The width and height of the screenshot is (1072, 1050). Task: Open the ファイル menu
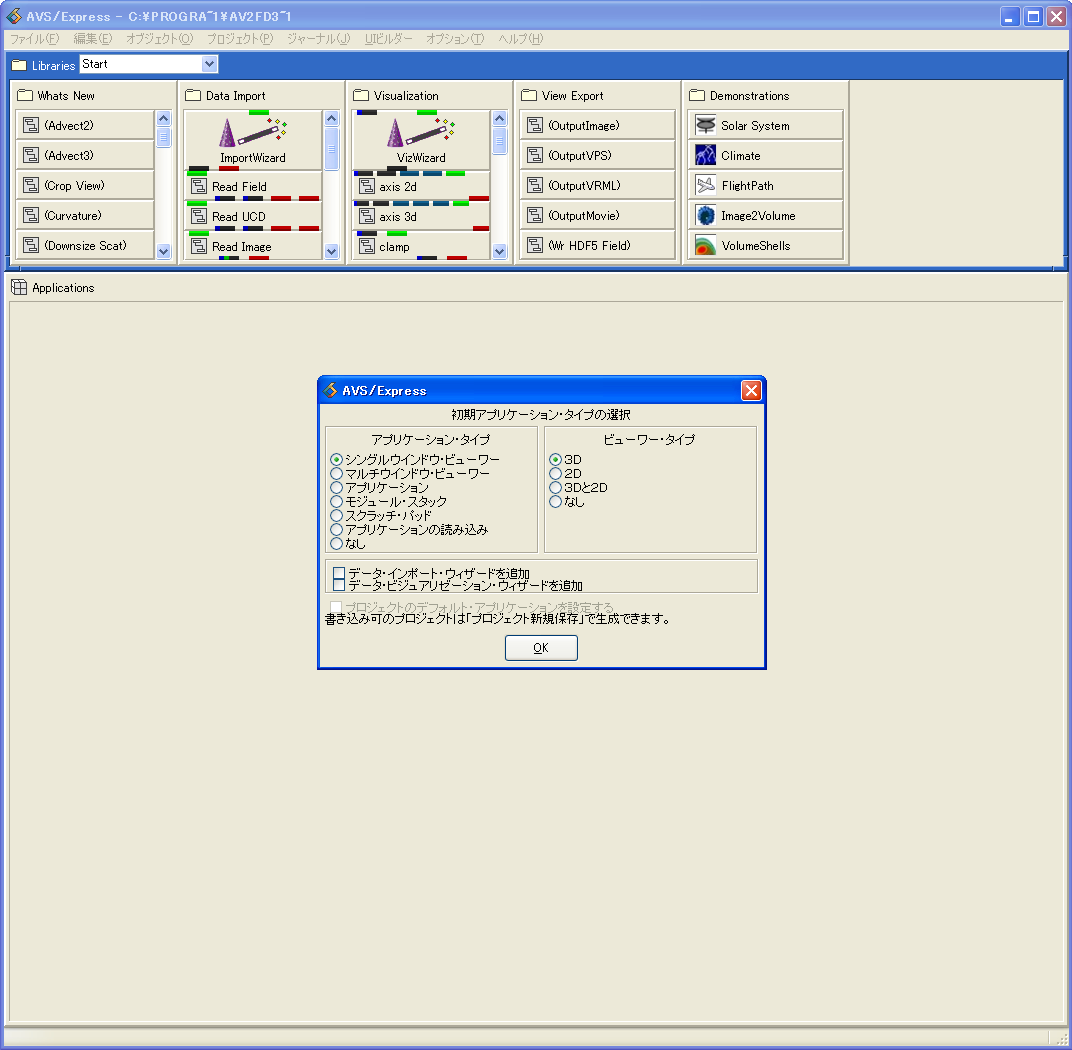(x=31, y=39)
